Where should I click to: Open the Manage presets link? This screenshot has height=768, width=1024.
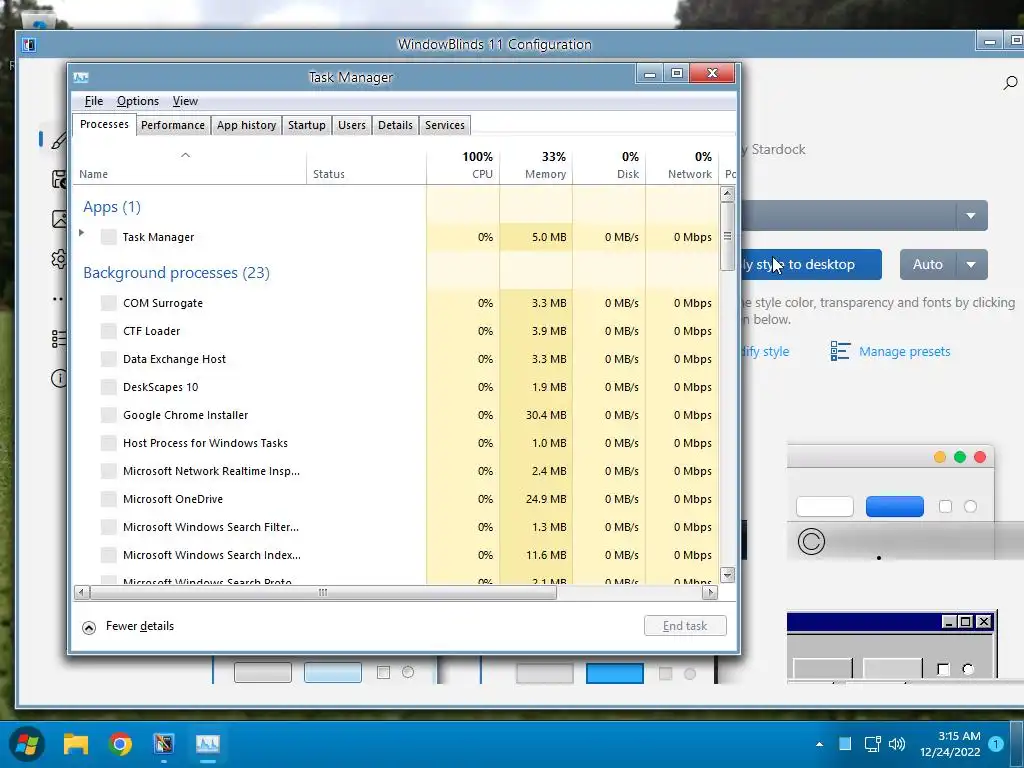pos(904,351)
